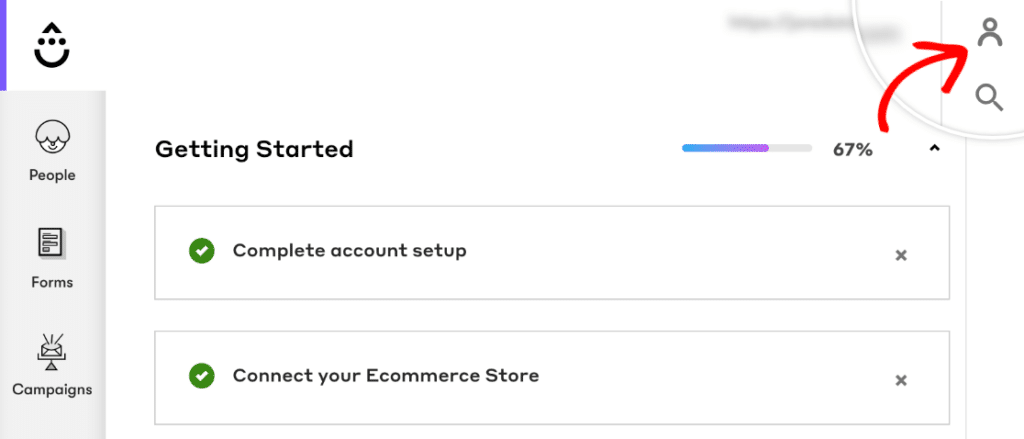Click the Getting Started progress bar

coord(746,149)
